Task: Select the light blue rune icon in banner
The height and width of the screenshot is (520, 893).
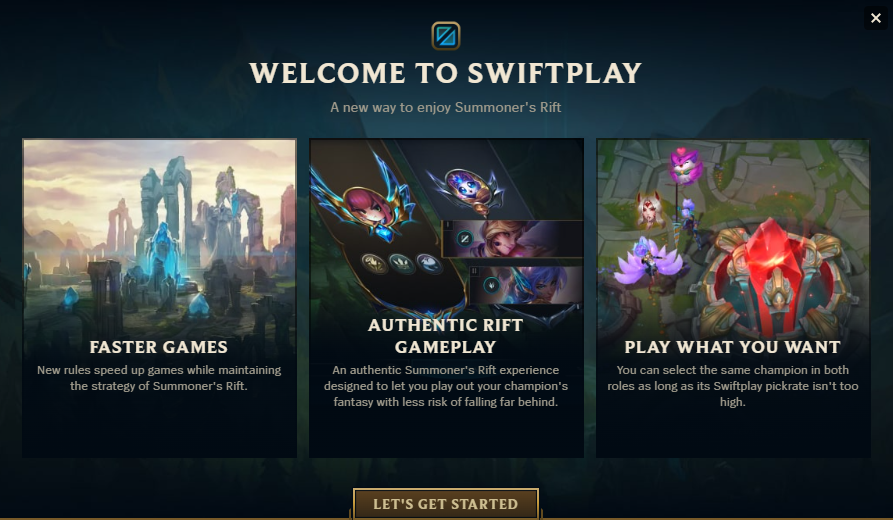Action: [x=428, y=263]
